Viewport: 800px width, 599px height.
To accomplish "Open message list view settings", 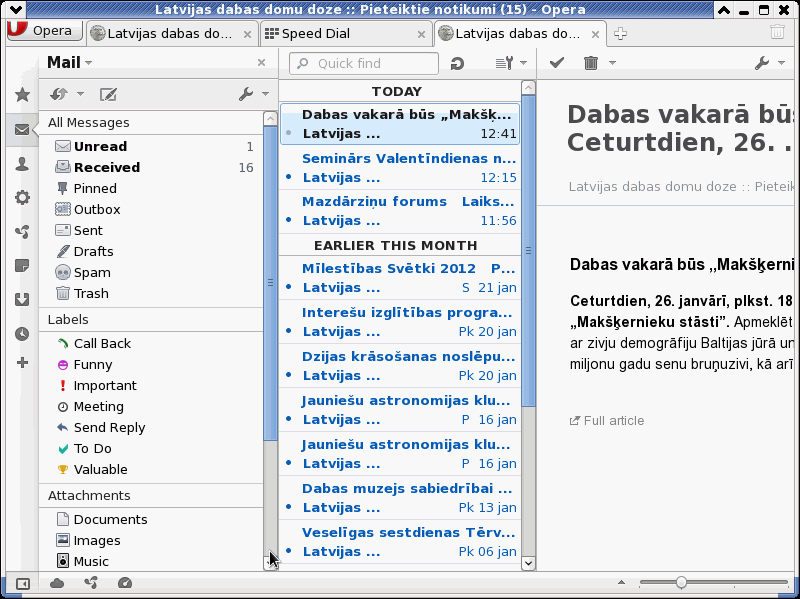I will pos(504,63).
